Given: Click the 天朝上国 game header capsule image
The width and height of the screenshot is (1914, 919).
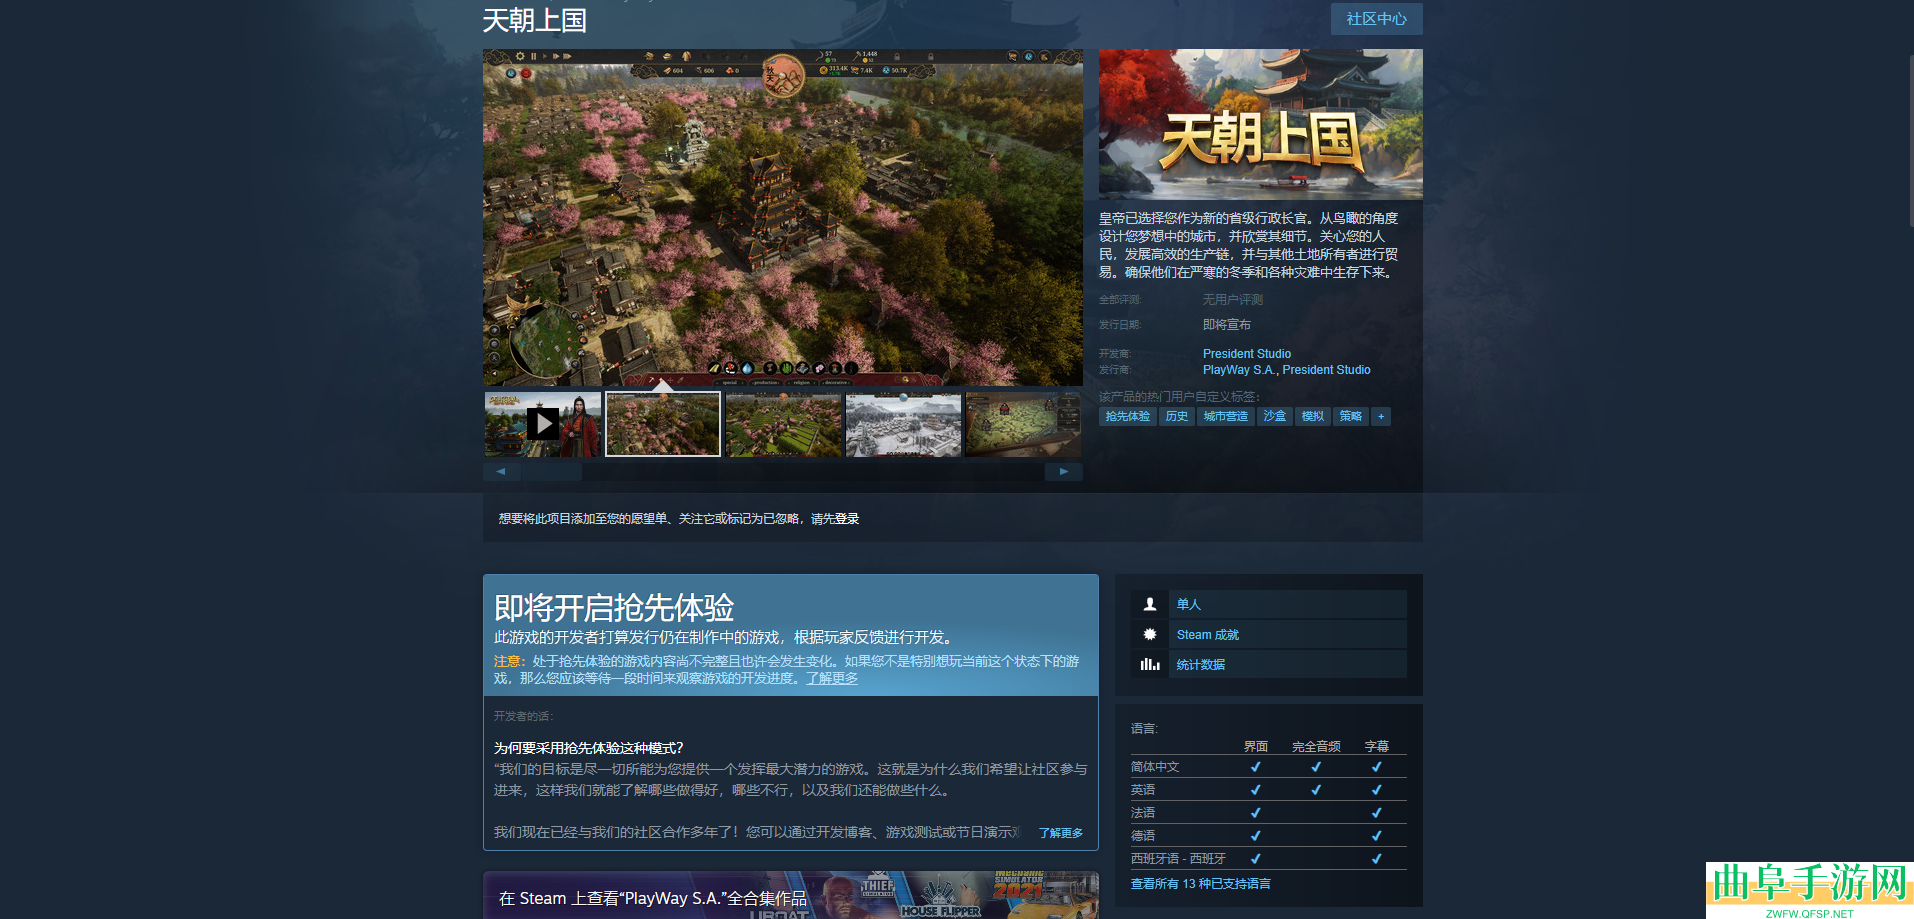Looking at the screenshot, I should 1260,124.
